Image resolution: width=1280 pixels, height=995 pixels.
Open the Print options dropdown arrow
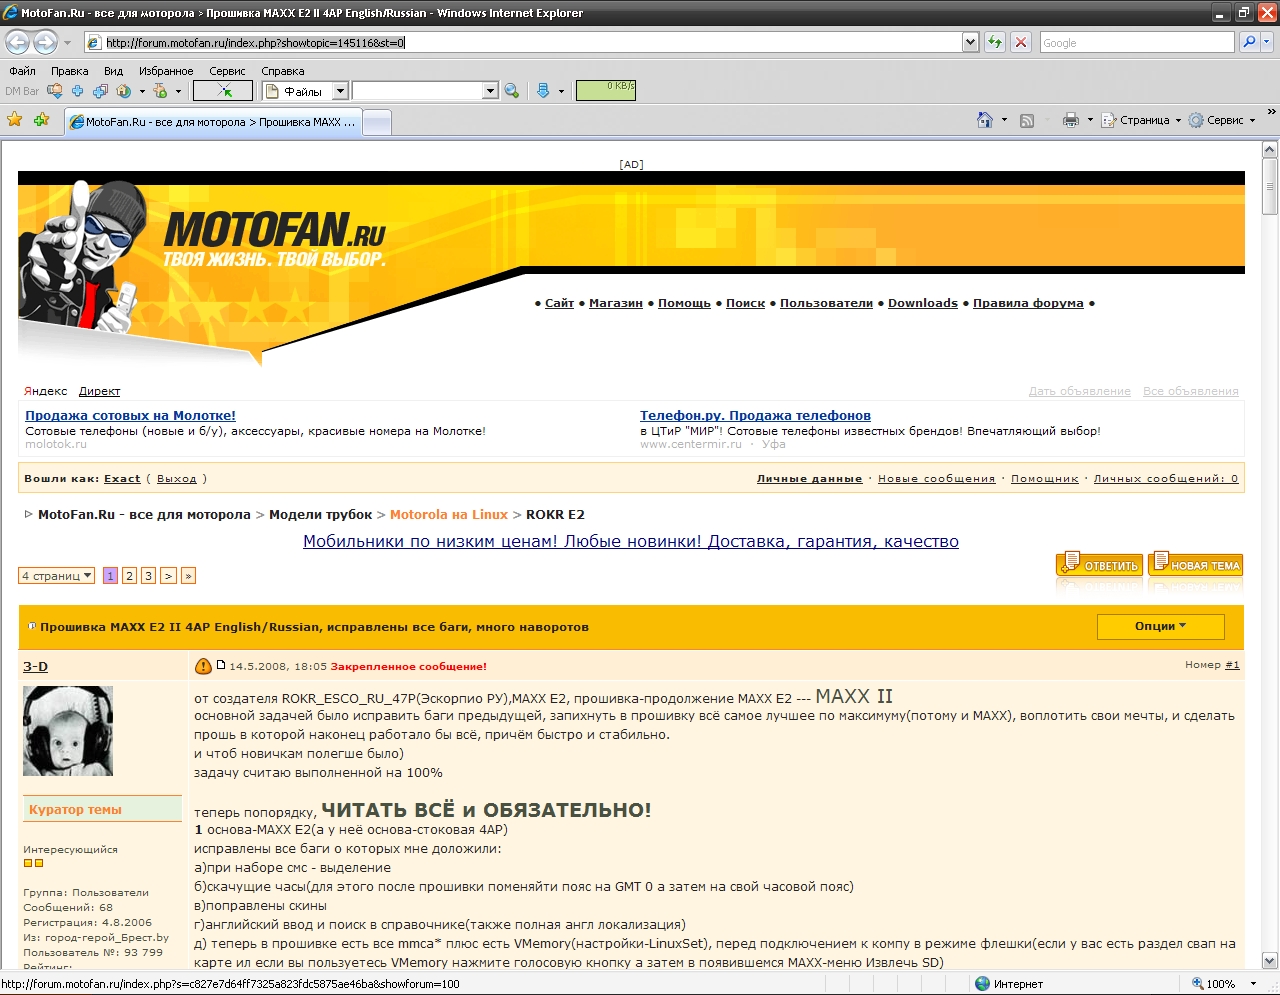(1090, 120)
